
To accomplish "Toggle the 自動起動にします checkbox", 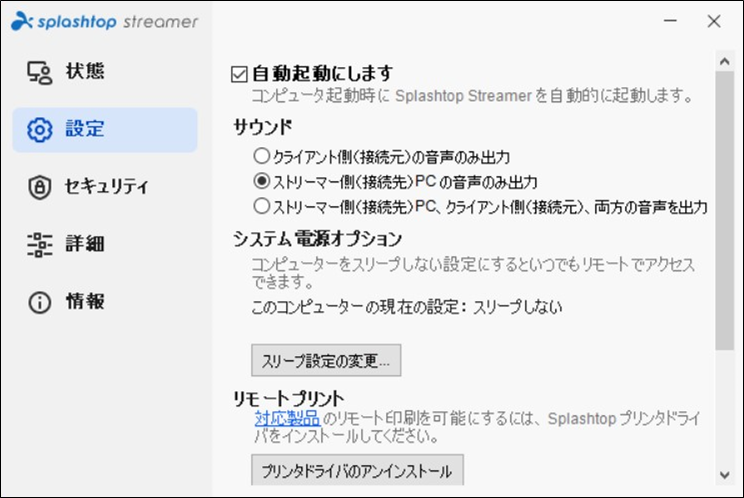I will 239,74.
